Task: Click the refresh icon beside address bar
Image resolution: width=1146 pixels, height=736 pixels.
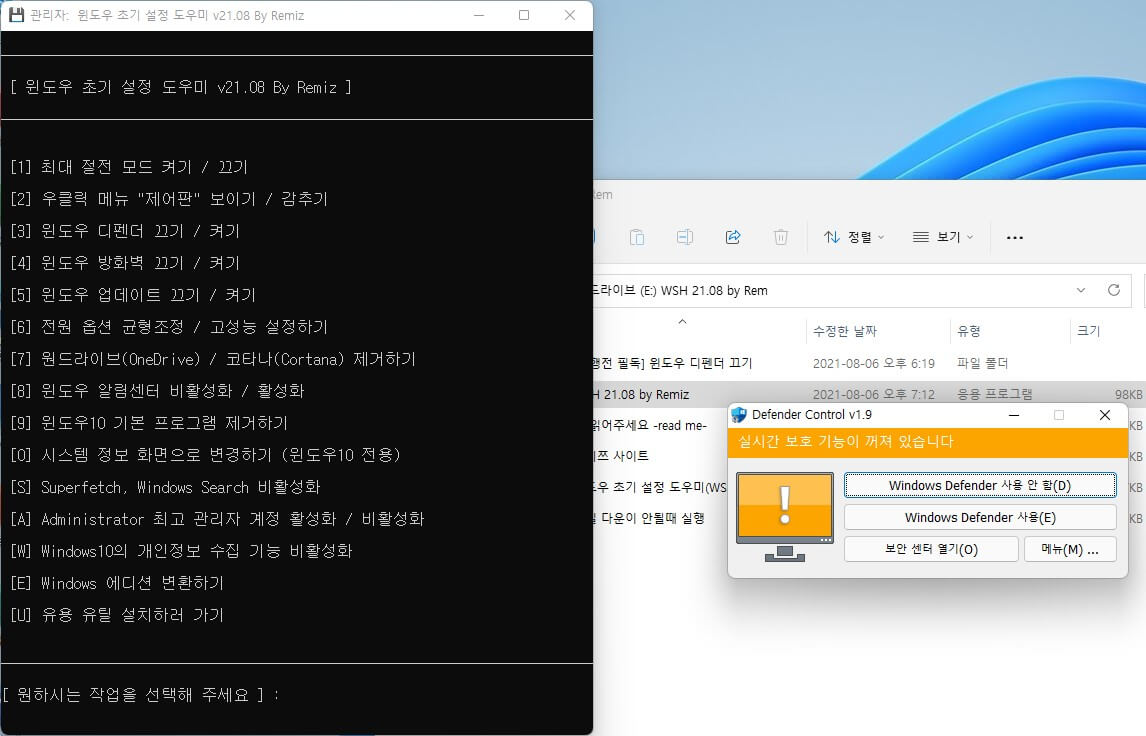Action: (1114, 290)
